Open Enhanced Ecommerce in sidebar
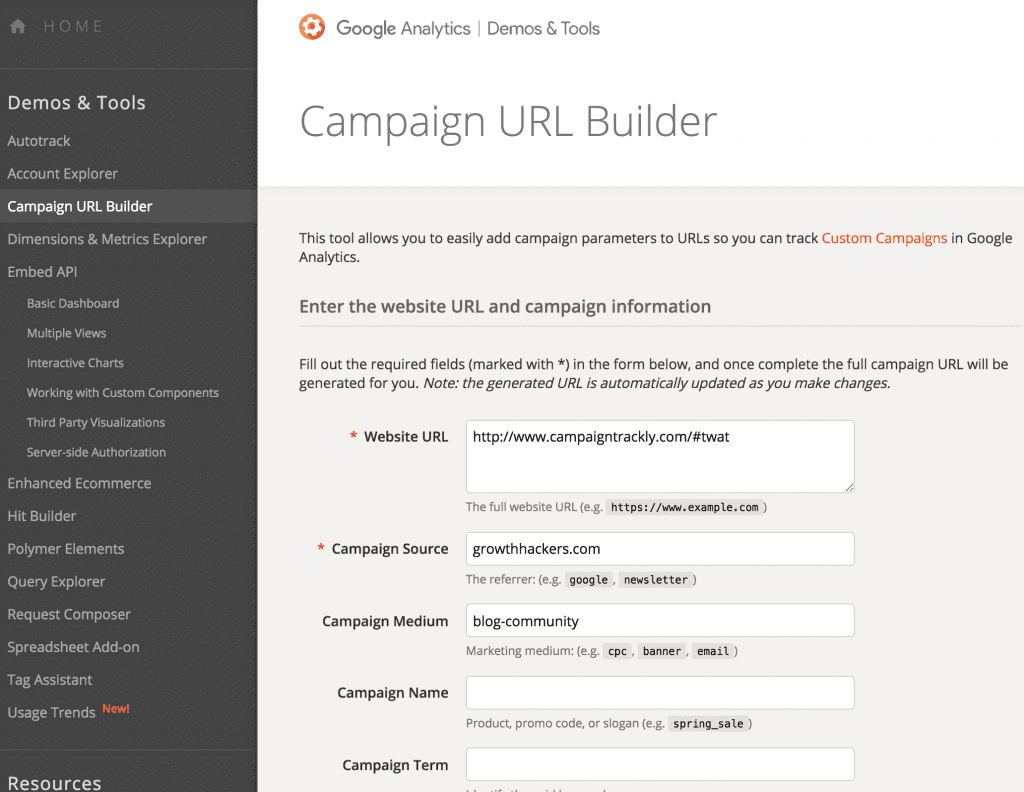The width and height of the screenshot is (1024, 792). [x=79, y=483]
